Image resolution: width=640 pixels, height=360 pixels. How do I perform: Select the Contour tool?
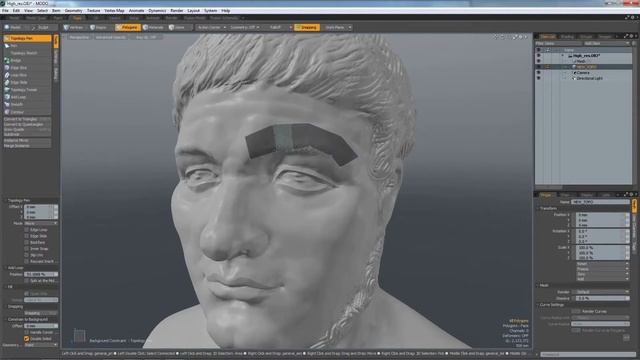pos(28,112)
